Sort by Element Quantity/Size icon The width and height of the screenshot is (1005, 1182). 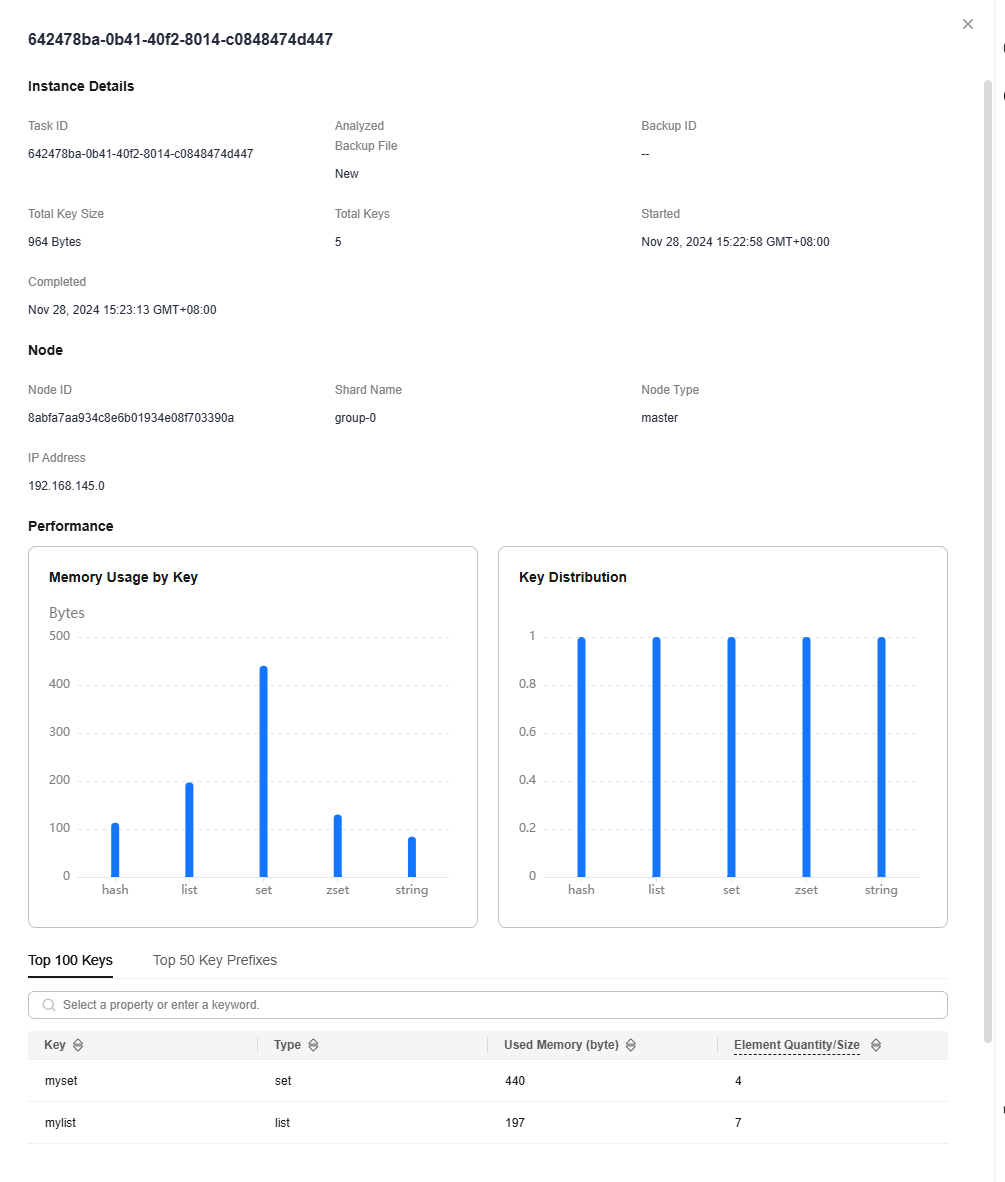[876, 1045]
